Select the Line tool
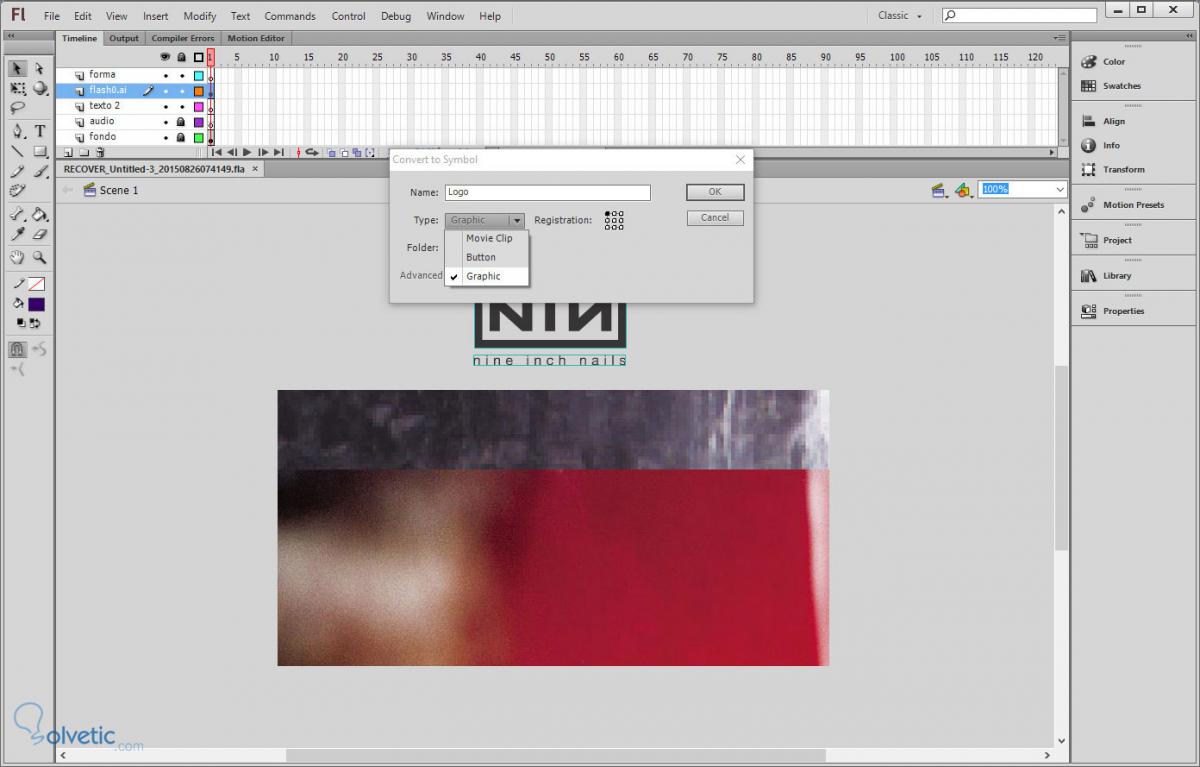This screenshot has height=767, width=1200. [18, 151]
